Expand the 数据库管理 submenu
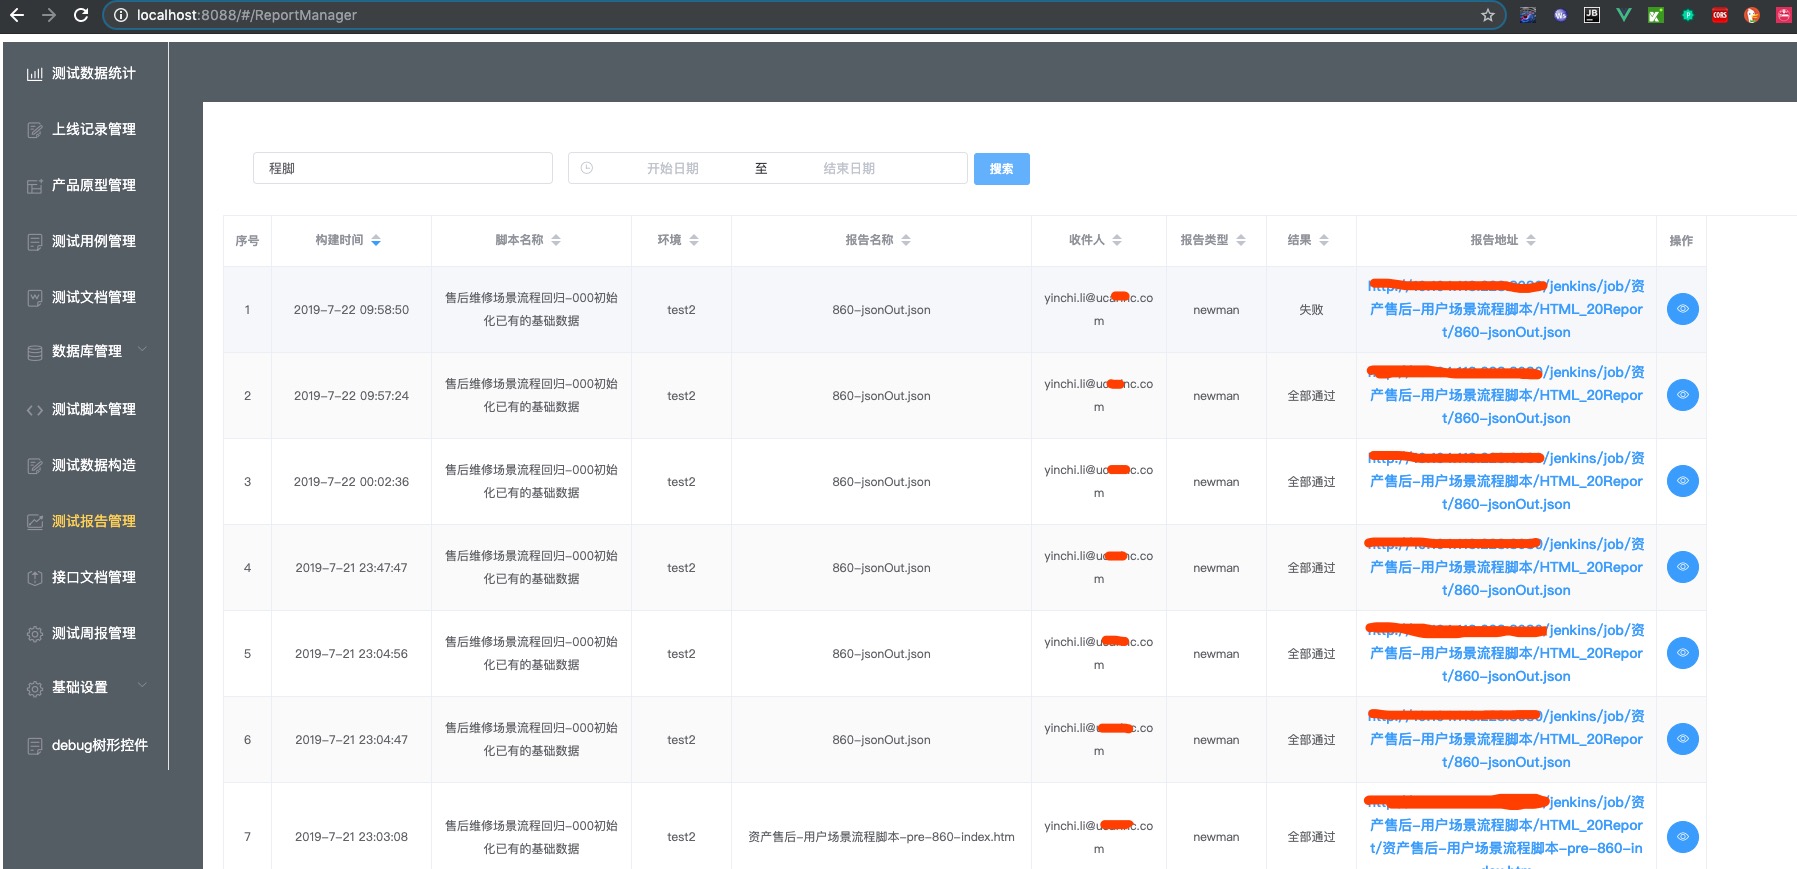The width and height of the screenshot is (1797, 869). pyautogui.click(x=142, y=350)
